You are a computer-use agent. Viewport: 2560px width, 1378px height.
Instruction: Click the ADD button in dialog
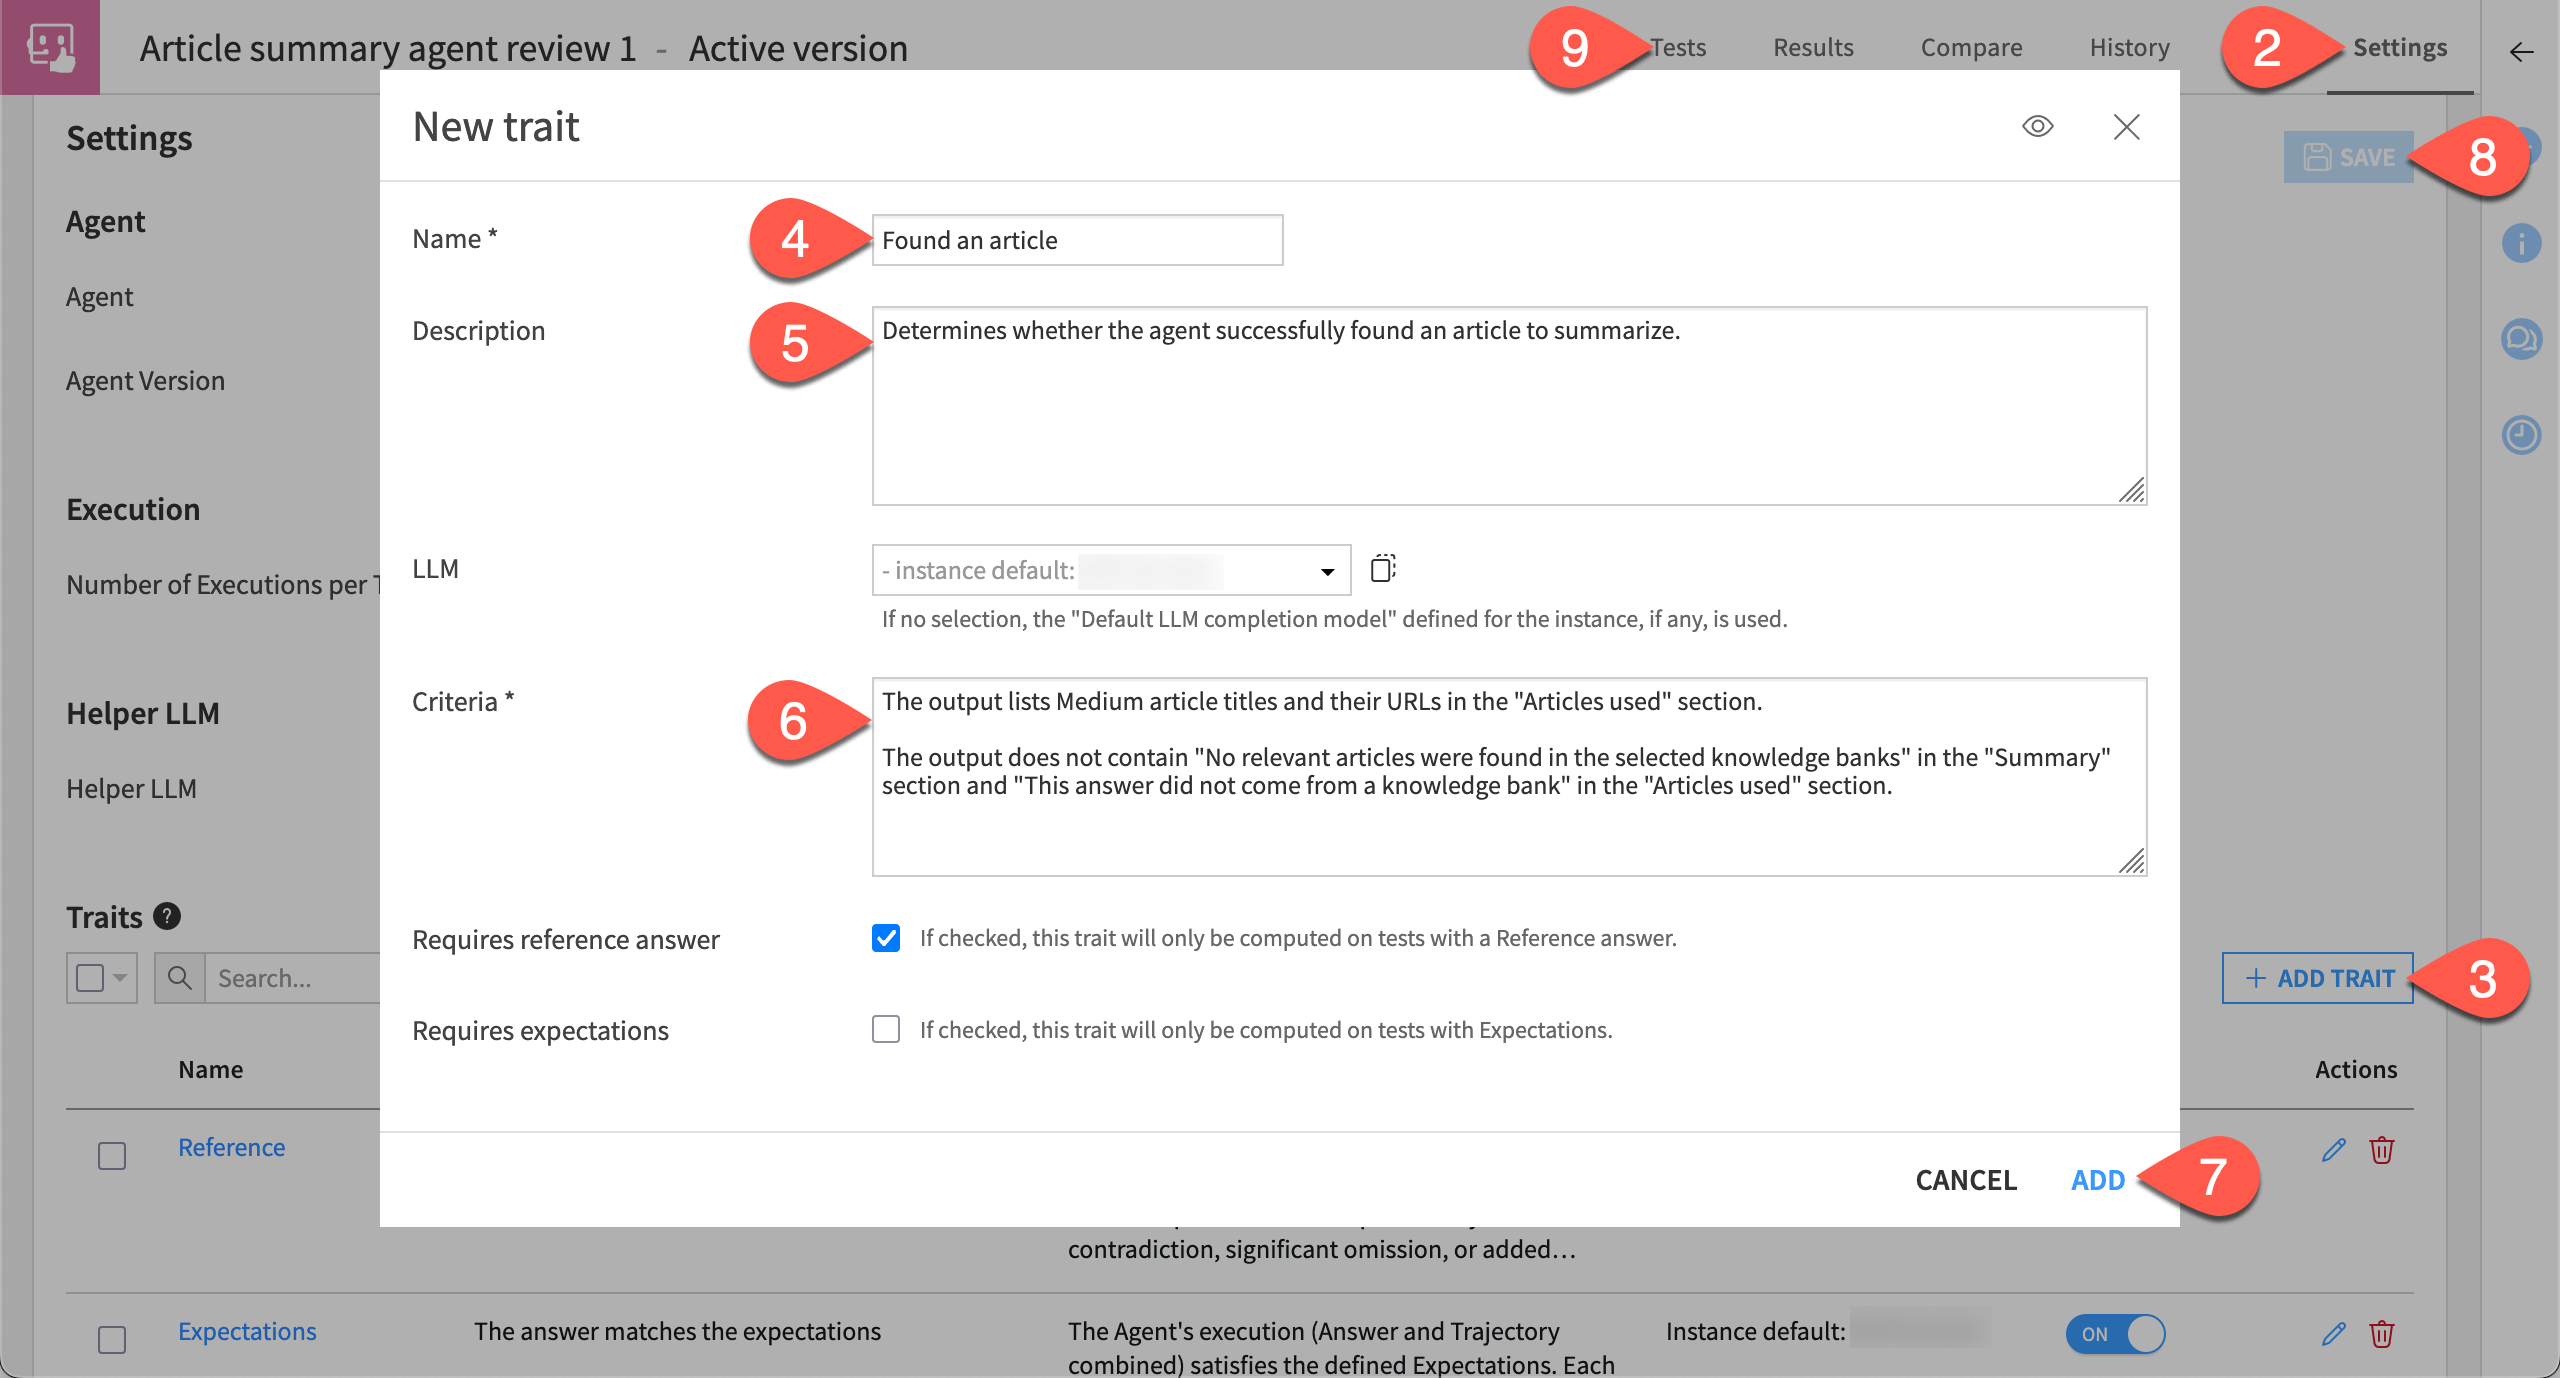2097,1180
